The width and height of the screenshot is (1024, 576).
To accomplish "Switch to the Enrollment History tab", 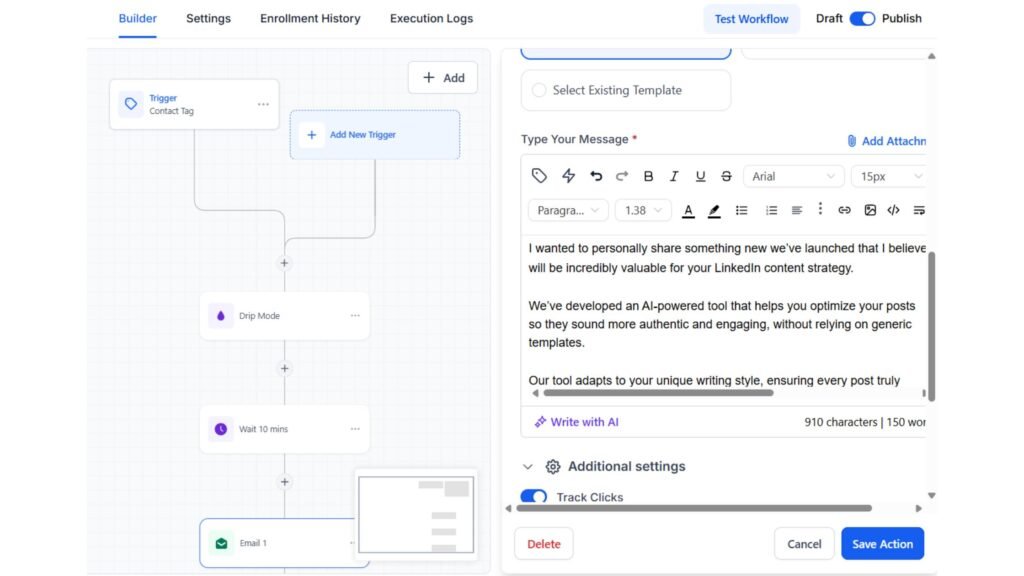I will tap(309, 18).
